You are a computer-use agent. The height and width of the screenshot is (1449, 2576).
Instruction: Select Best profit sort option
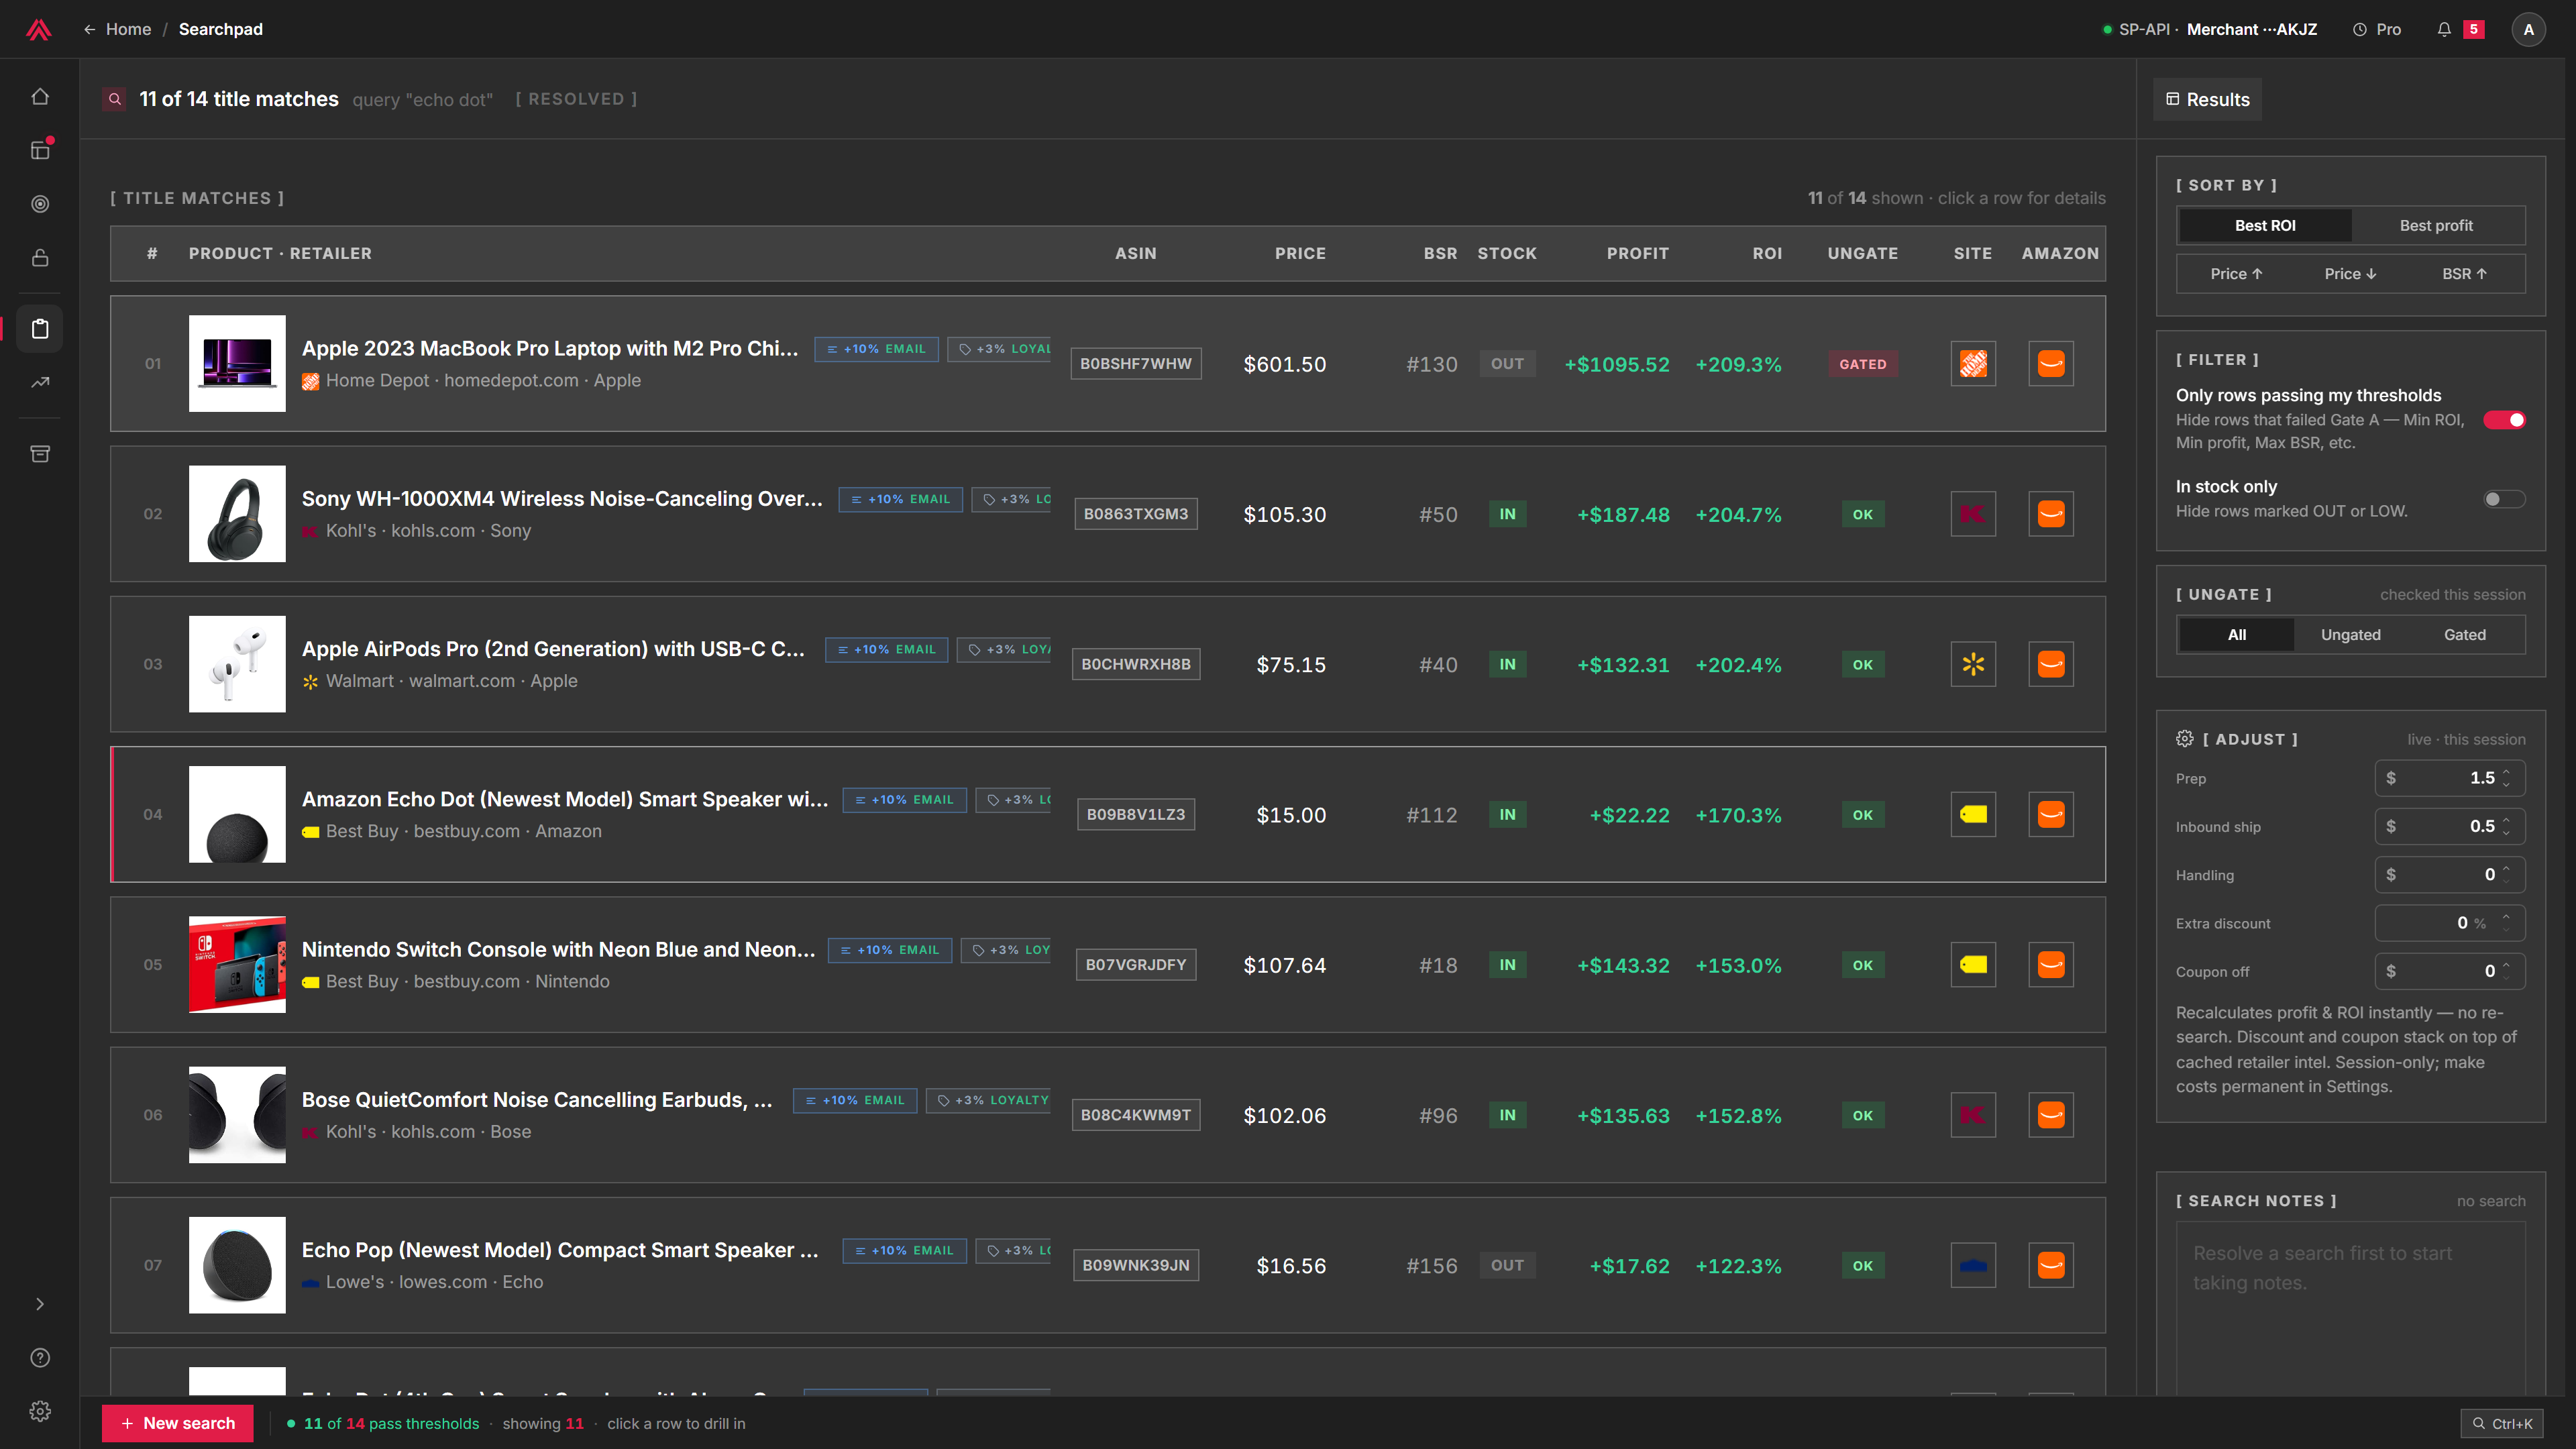[2436, 226]
